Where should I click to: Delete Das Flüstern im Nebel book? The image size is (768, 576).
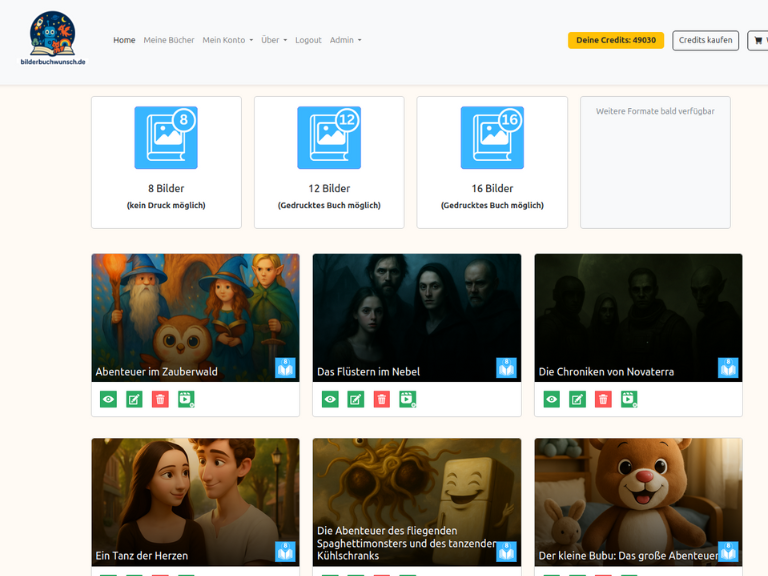[x=382, y=399]
